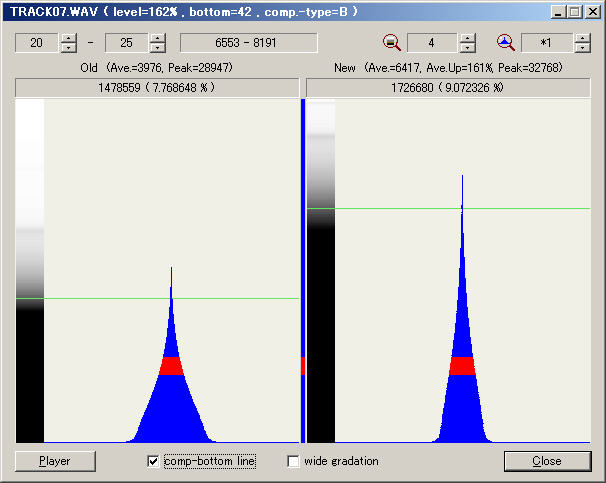Click the New count 1726680 bar
Viewport: 606px width, 483px height.
448,88
